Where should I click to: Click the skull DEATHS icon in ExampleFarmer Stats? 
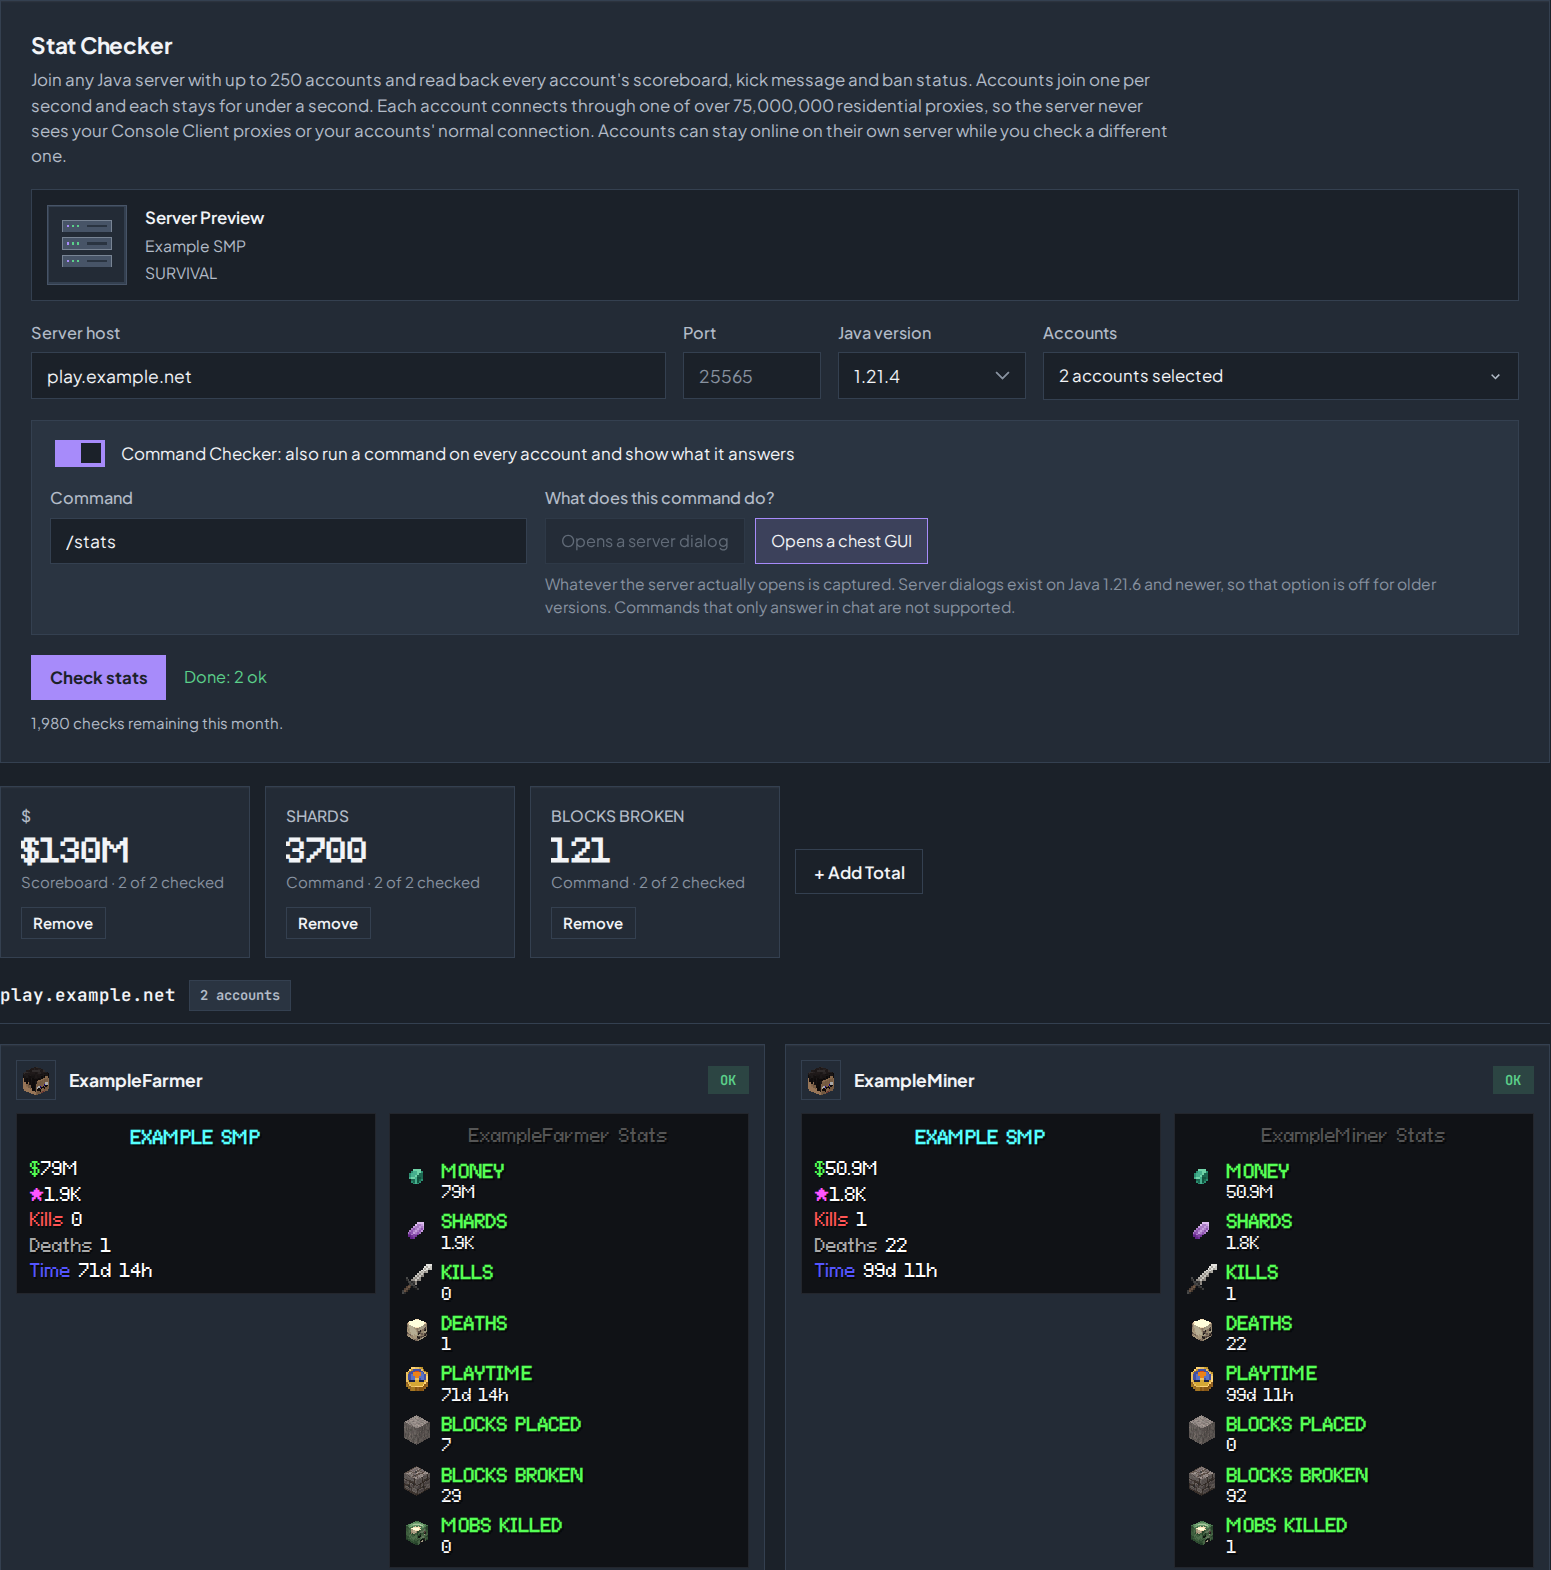pos(417,1330)
